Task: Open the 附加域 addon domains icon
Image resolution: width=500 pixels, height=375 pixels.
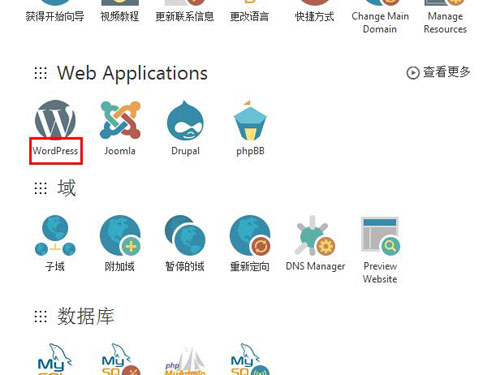Action: pyautogui.click(x=120, y=235)
